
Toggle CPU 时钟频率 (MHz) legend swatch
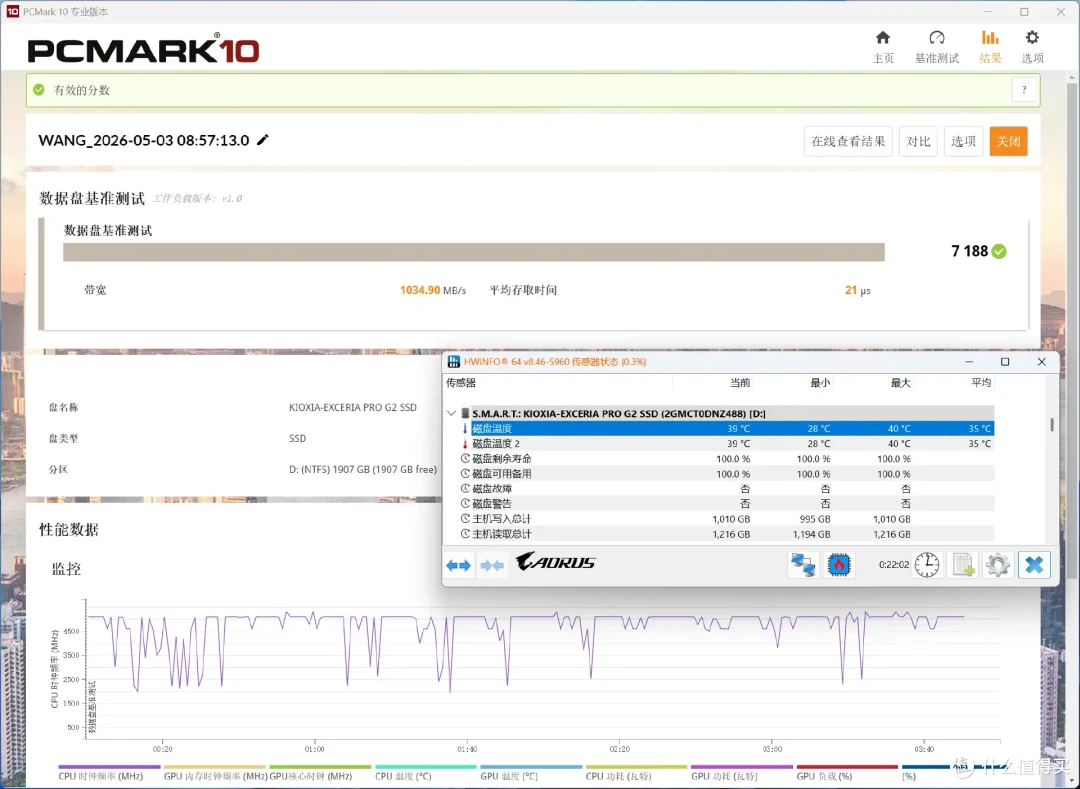109,766
